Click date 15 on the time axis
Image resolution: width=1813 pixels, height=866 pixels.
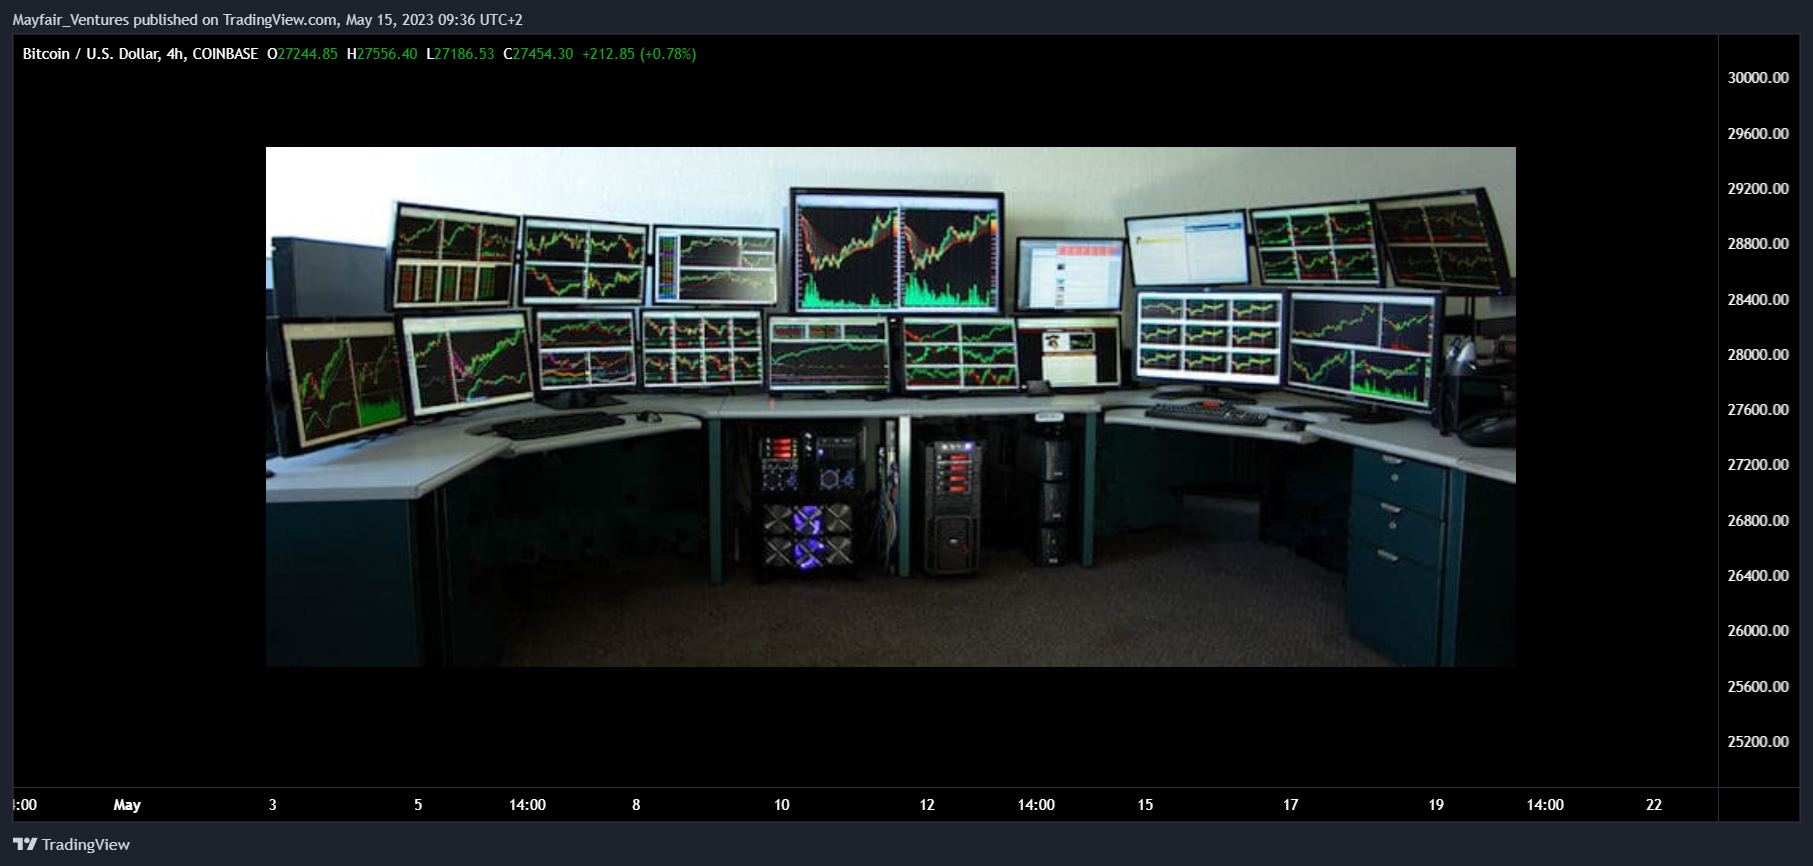(1145, 805)
